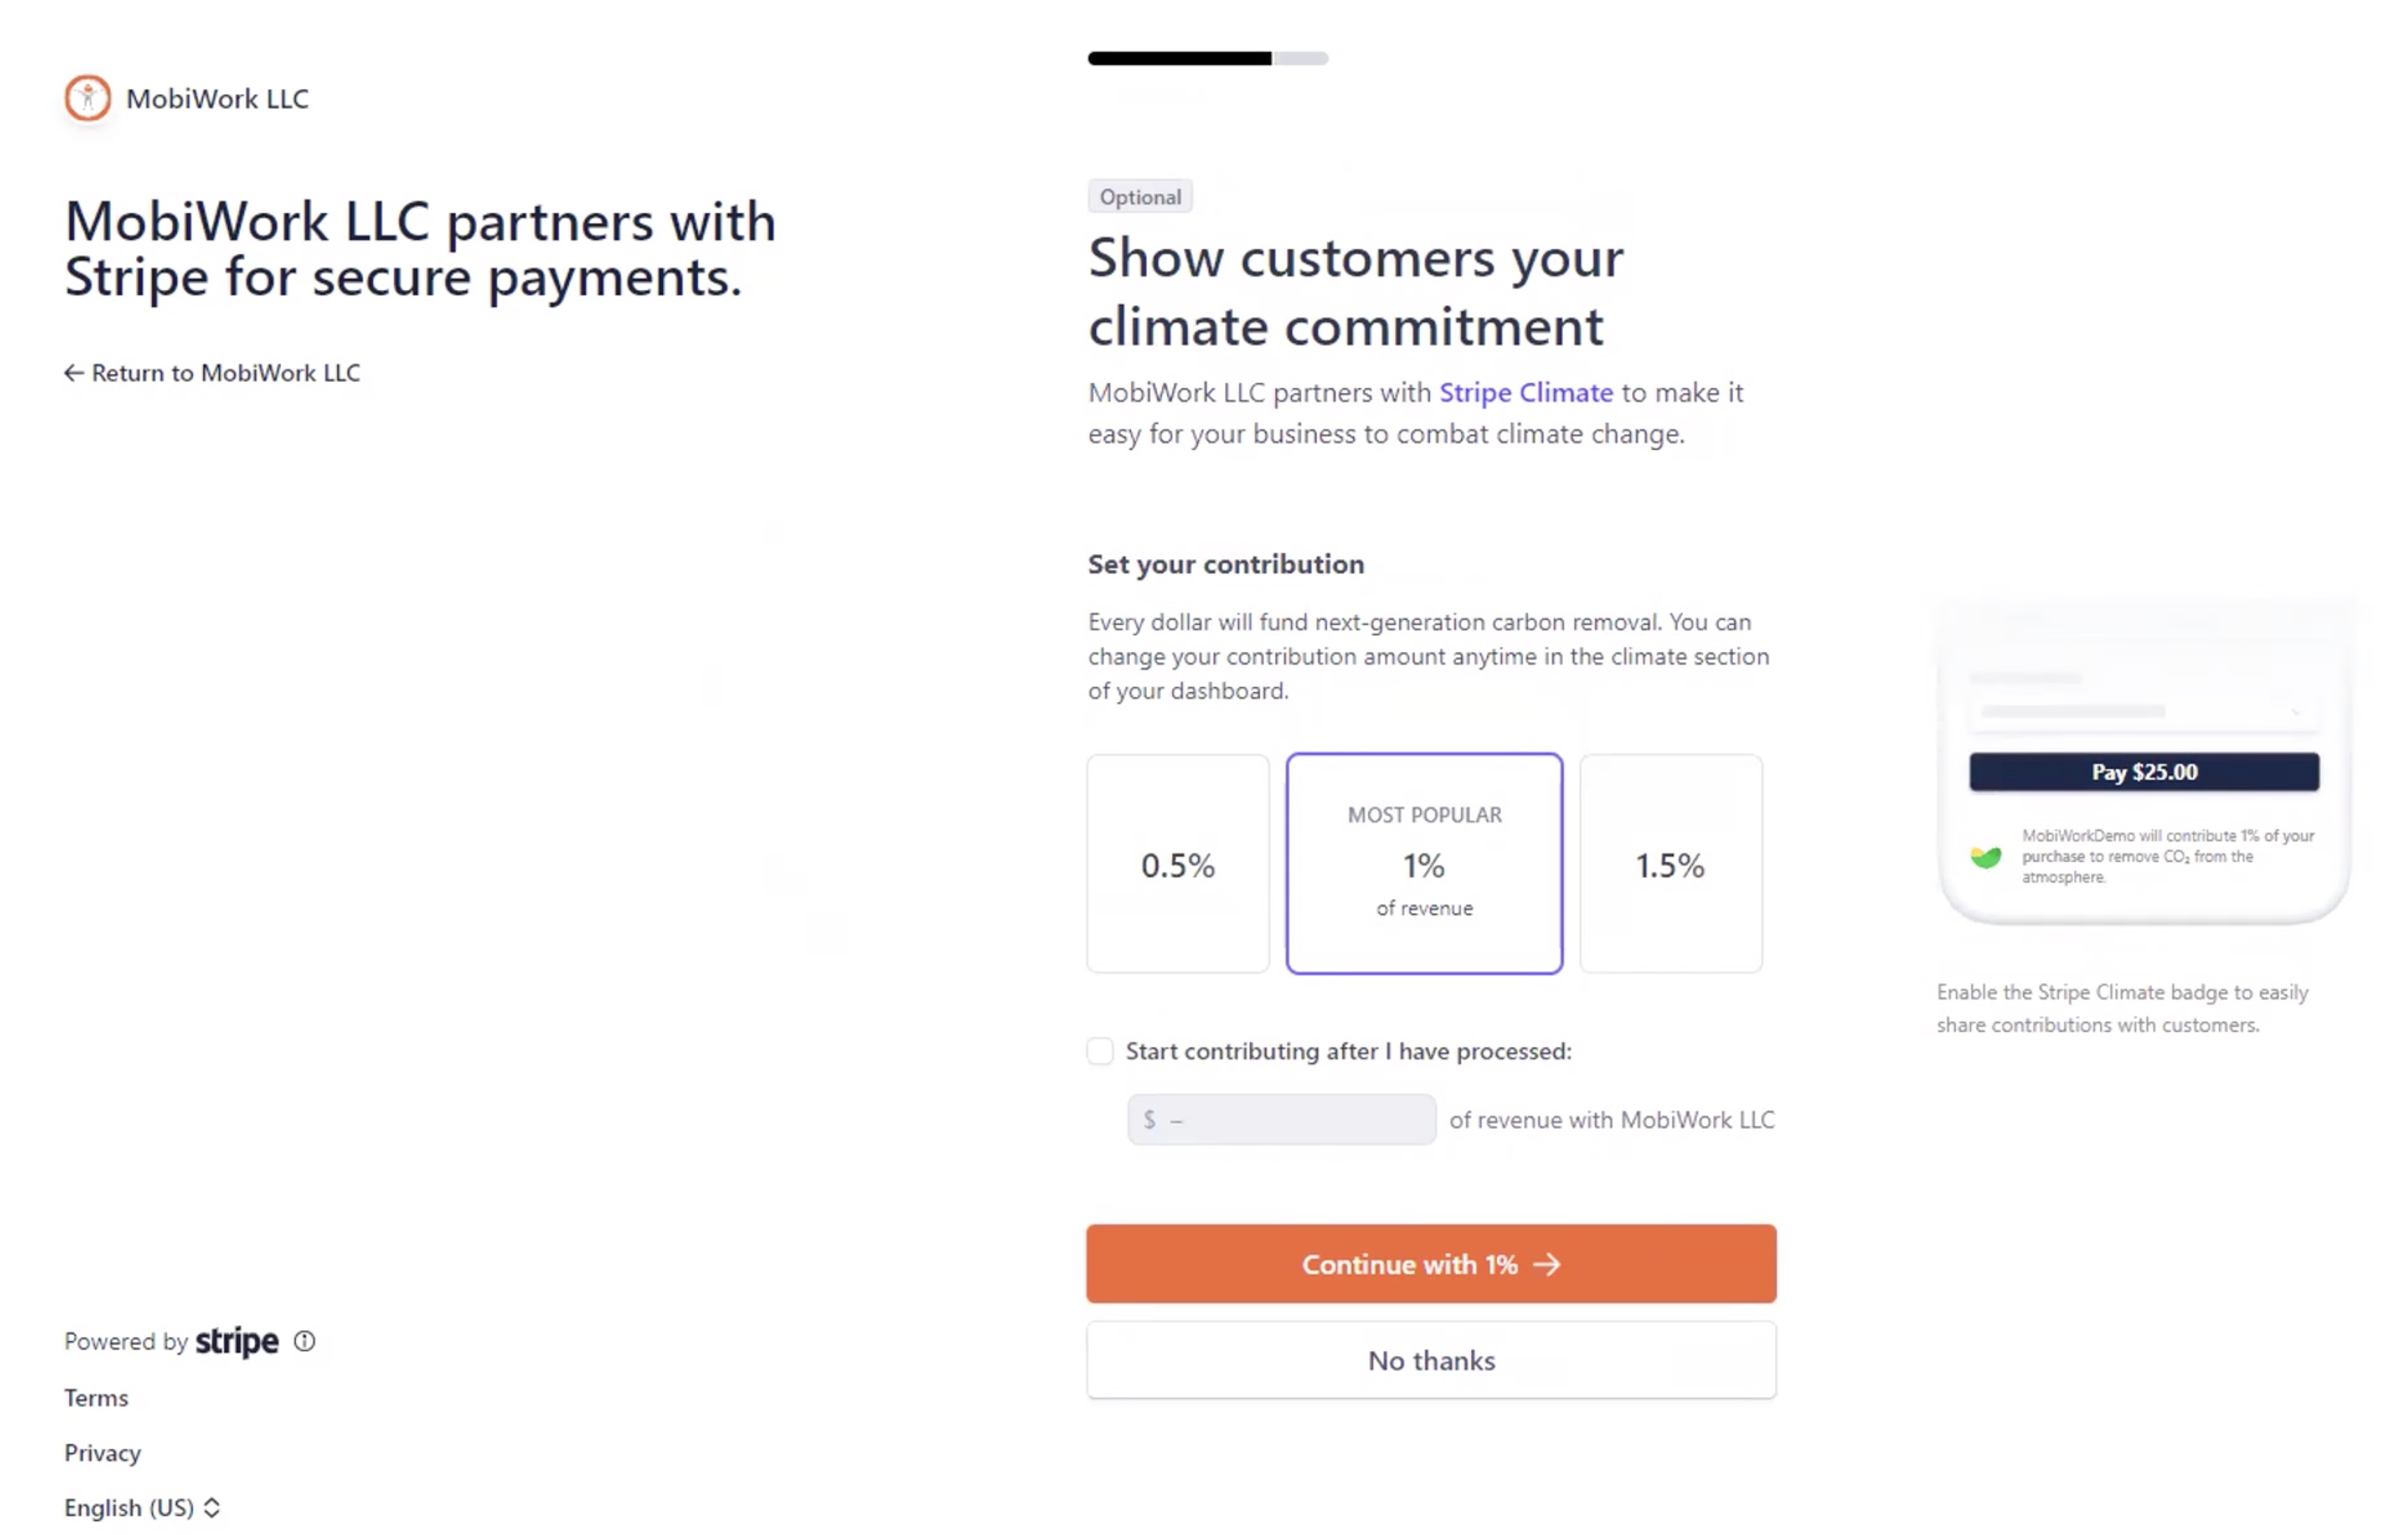Click the back arrow beside Return to MobiWork
Image resolution: width=2408 pixels, height=1535 pixels.
(x=73, y=373)
